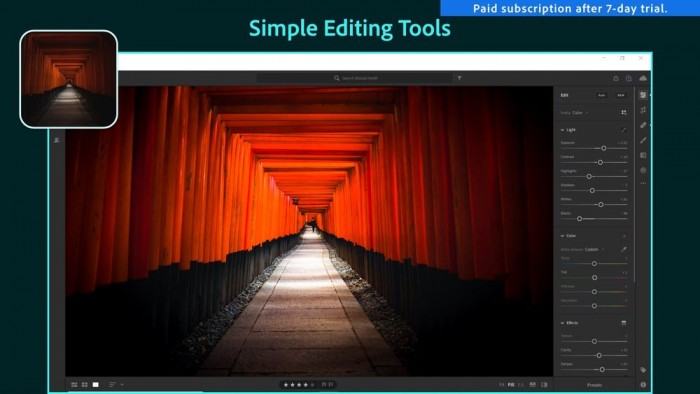The height and width of the screenshot is (394, 700).
Task: Open the sort order dropdown
Action: [116, 385]
